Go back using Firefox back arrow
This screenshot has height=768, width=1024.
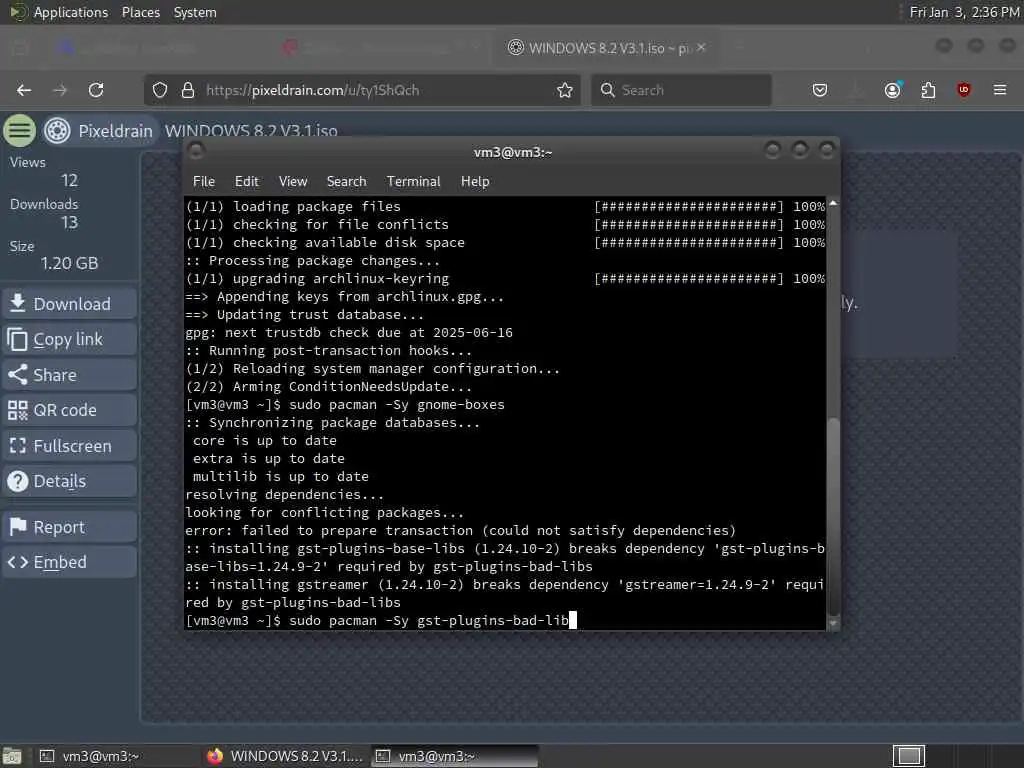click(24, 90)
